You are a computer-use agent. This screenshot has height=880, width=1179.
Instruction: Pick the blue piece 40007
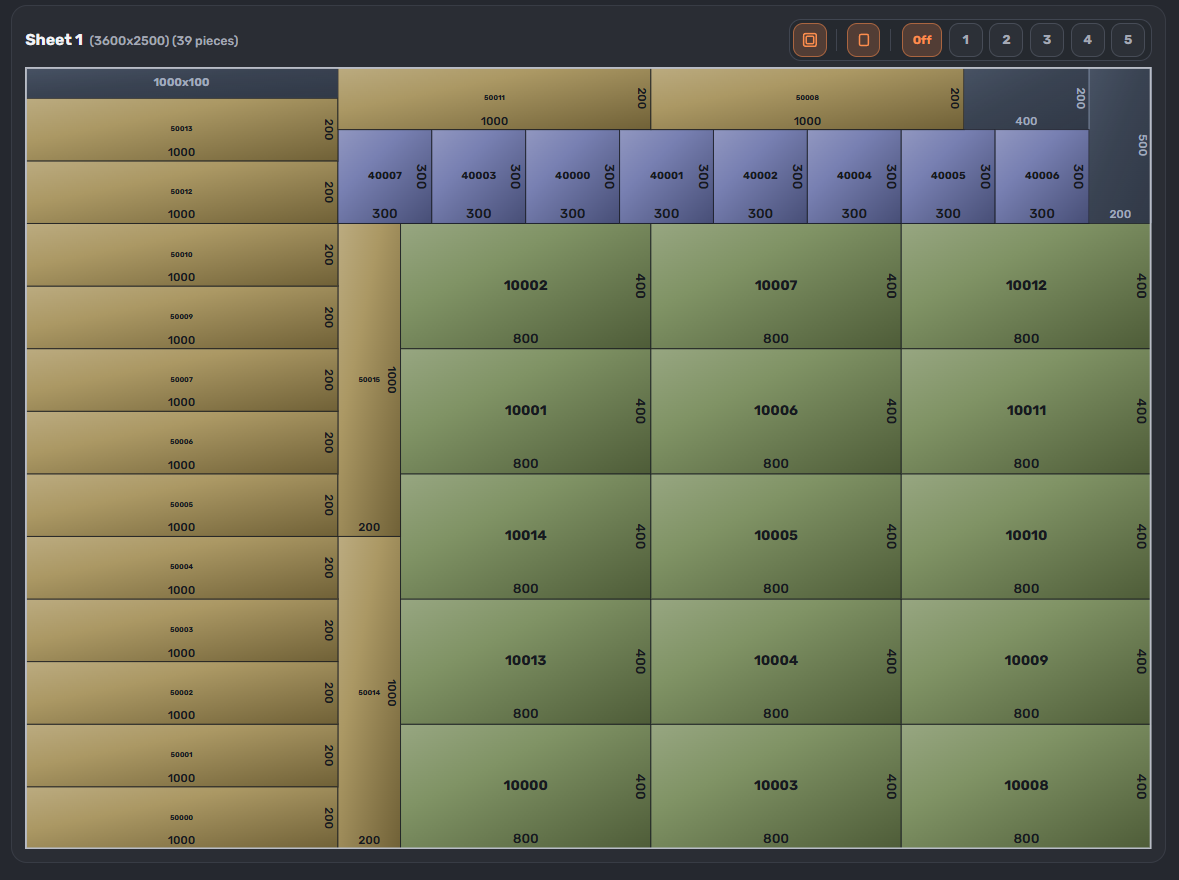click(384, 176)
